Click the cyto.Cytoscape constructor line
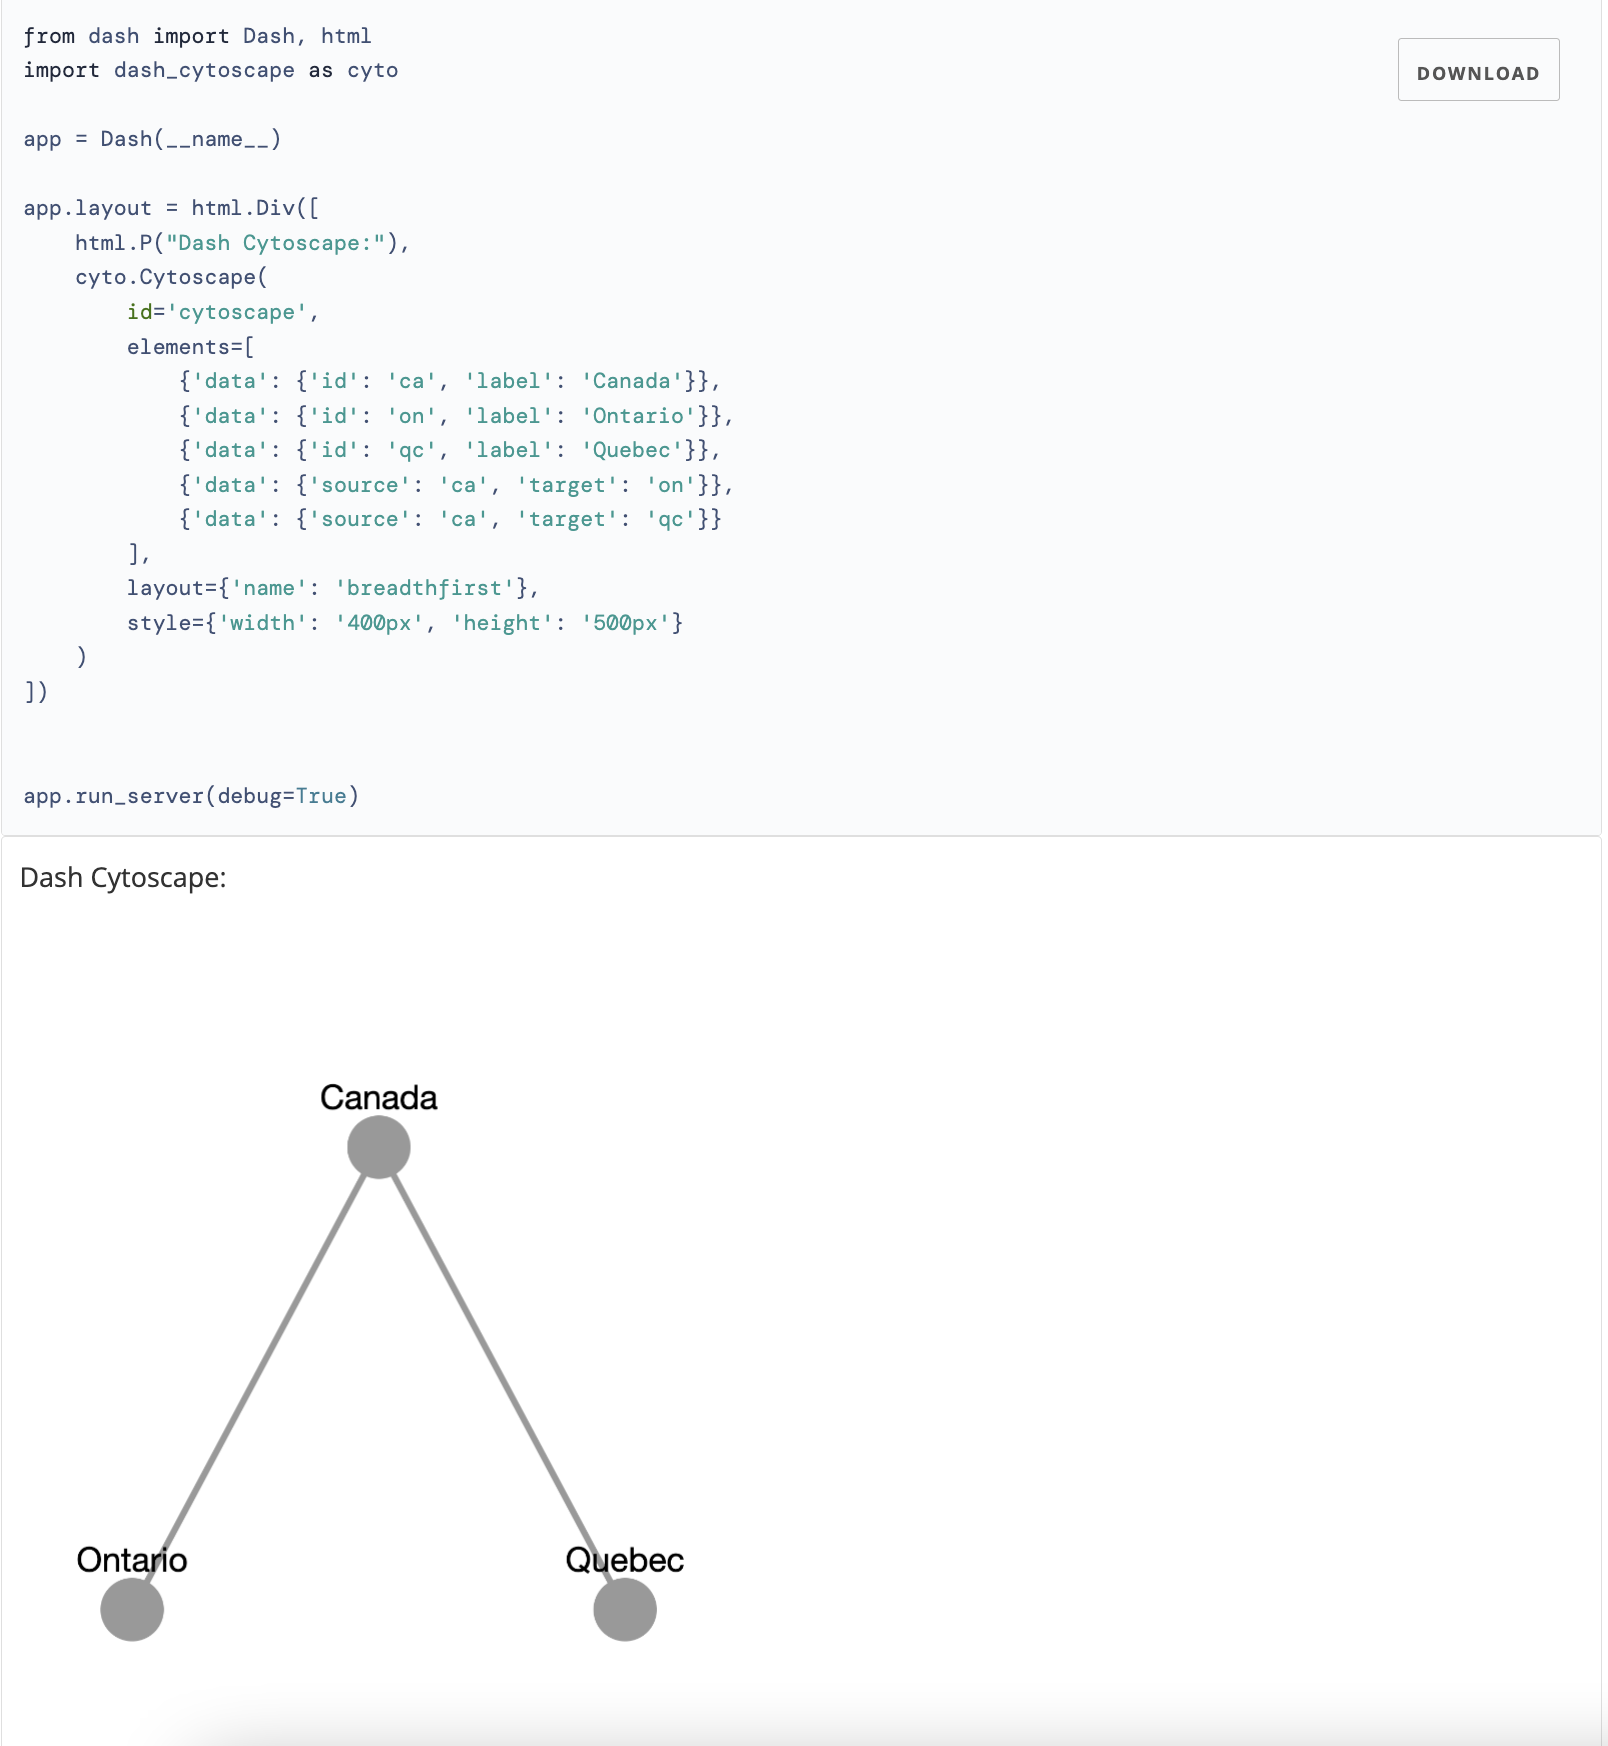This screenshot has width=1608, height=1746. pyautogui.click(x=168, y=277)
